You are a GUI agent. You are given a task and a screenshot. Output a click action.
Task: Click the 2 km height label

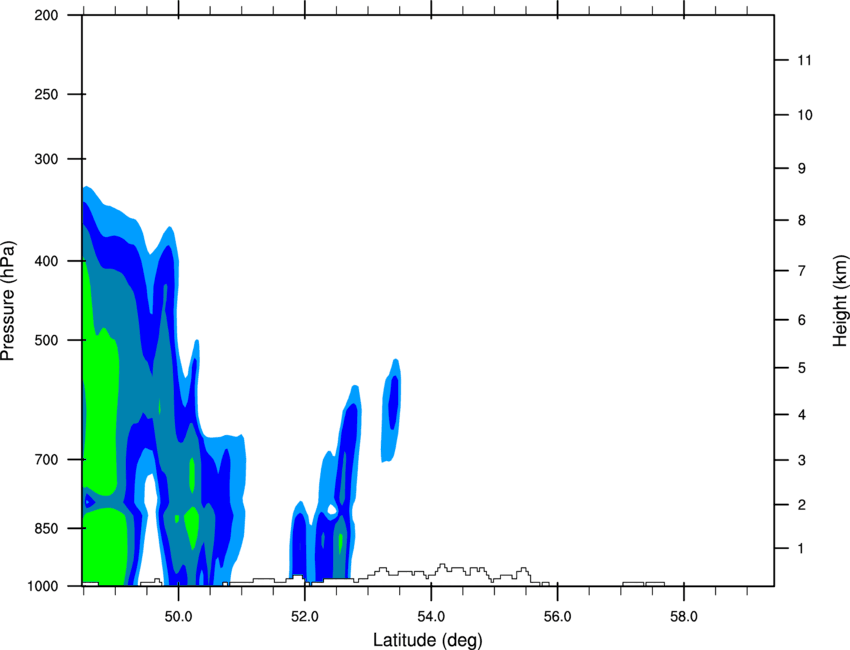[802, 505]
